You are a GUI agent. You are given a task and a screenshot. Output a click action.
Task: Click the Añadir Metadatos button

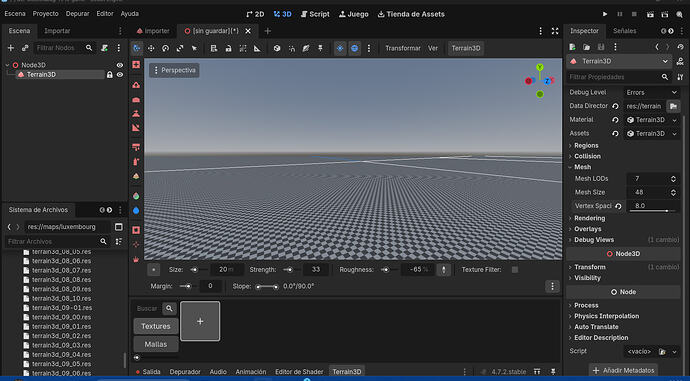pyautogui.click(x=623, y=370)
